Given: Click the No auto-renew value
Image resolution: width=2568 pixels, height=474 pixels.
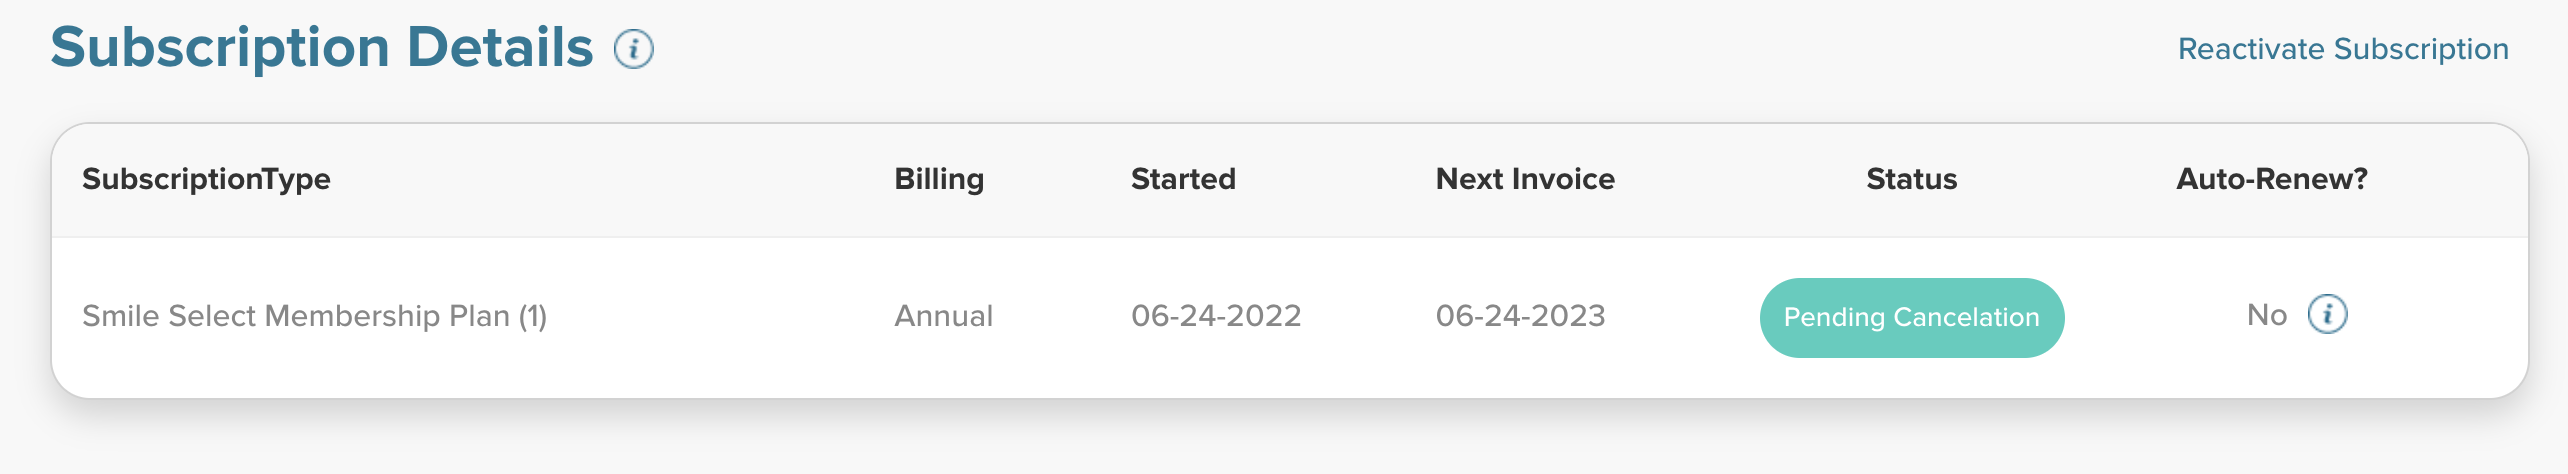Looking at the screenshot, I should click(2266, 316).
